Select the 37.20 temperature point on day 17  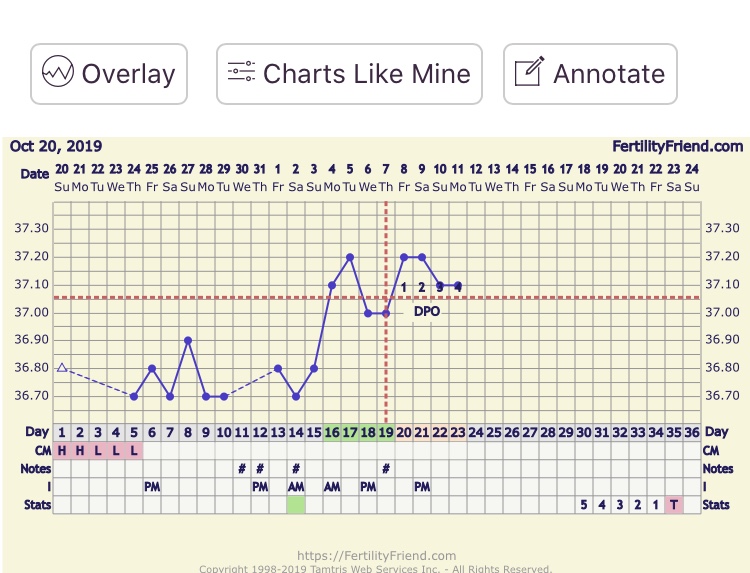pos(350,257)
